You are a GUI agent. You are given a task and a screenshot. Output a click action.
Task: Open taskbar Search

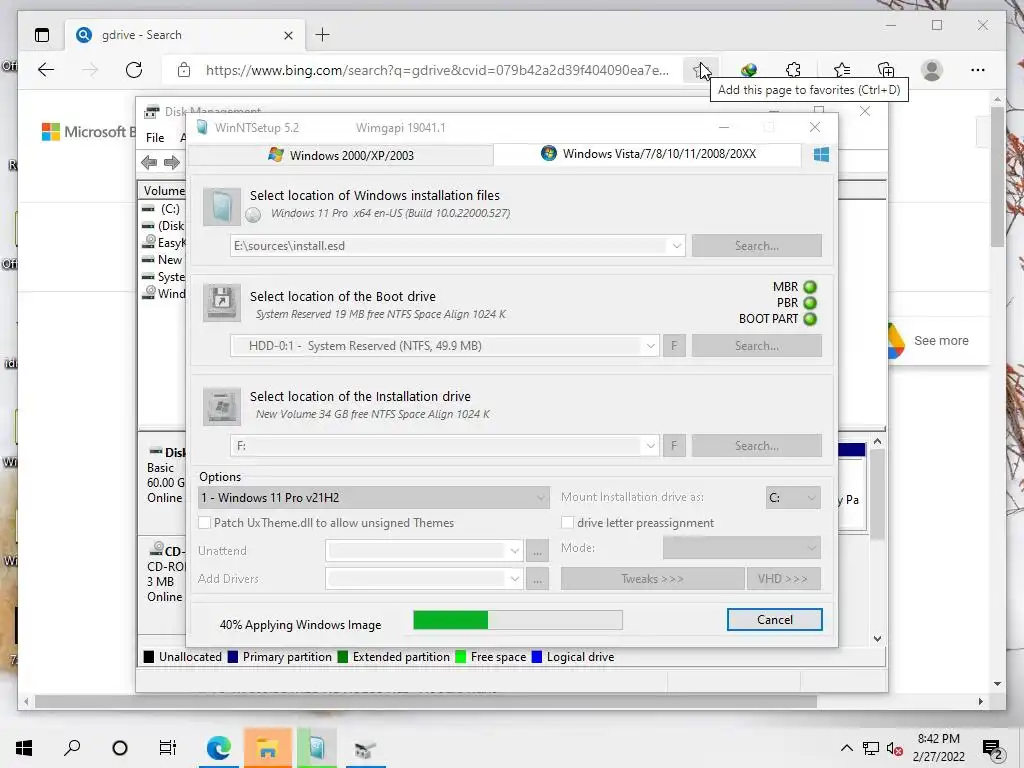[x=72, y=748]
